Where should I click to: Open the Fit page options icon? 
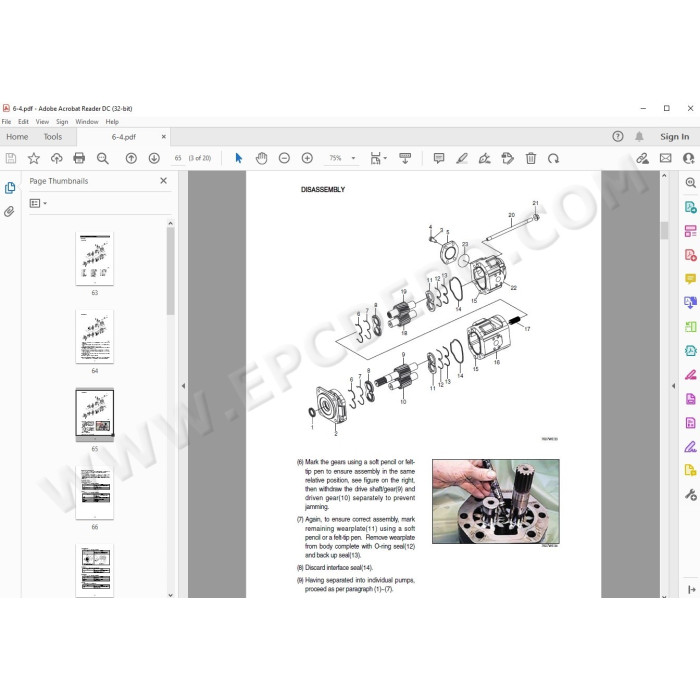click(378, 158)
